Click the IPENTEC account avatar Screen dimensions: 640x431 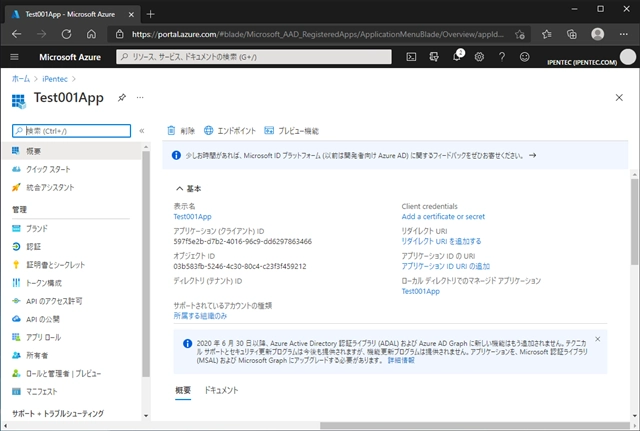[628, 57]
